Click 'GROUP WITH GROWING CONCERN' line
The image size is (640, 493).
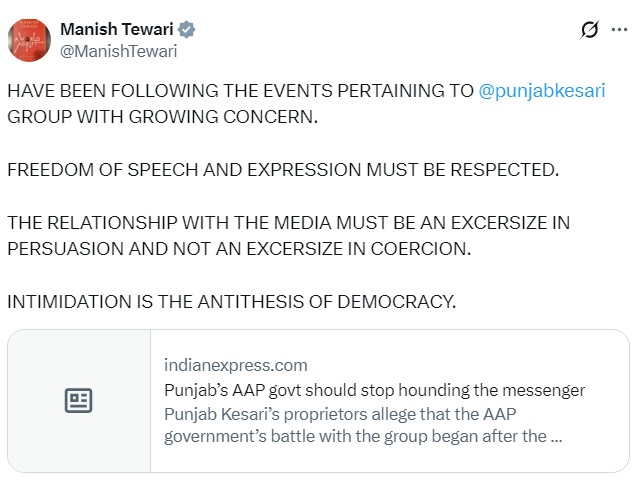pos(162,116)
